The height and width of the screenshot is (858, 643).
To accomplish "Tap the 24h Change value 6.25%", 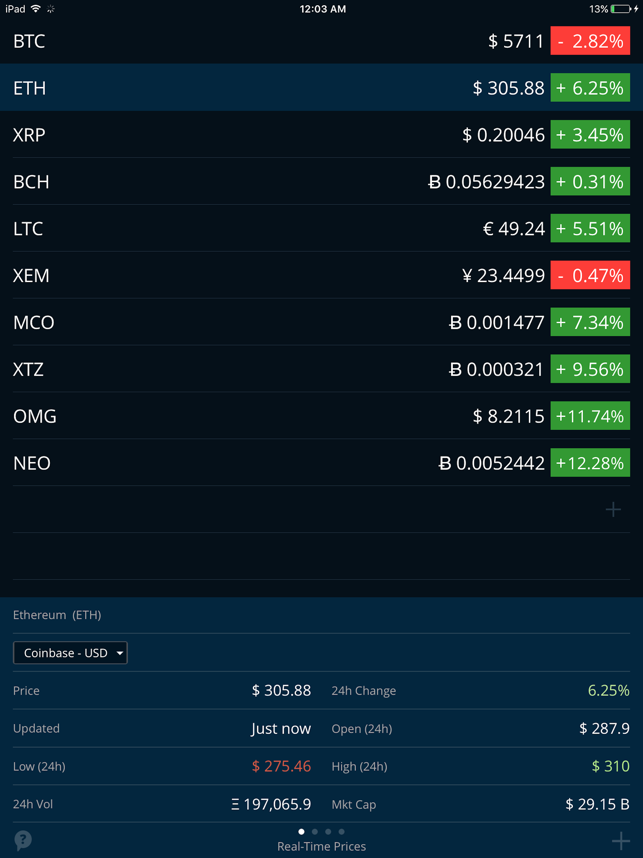I will [609, 691].
